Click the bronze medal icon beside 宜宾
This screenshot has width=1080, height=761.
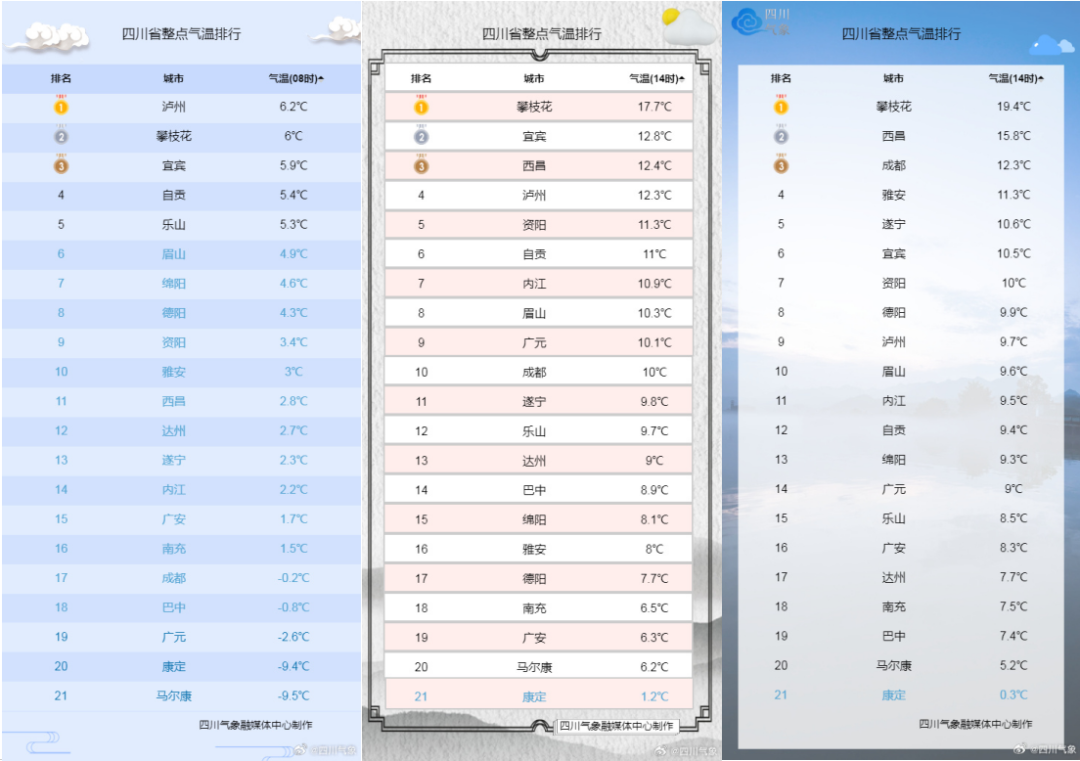click(61, 166)
